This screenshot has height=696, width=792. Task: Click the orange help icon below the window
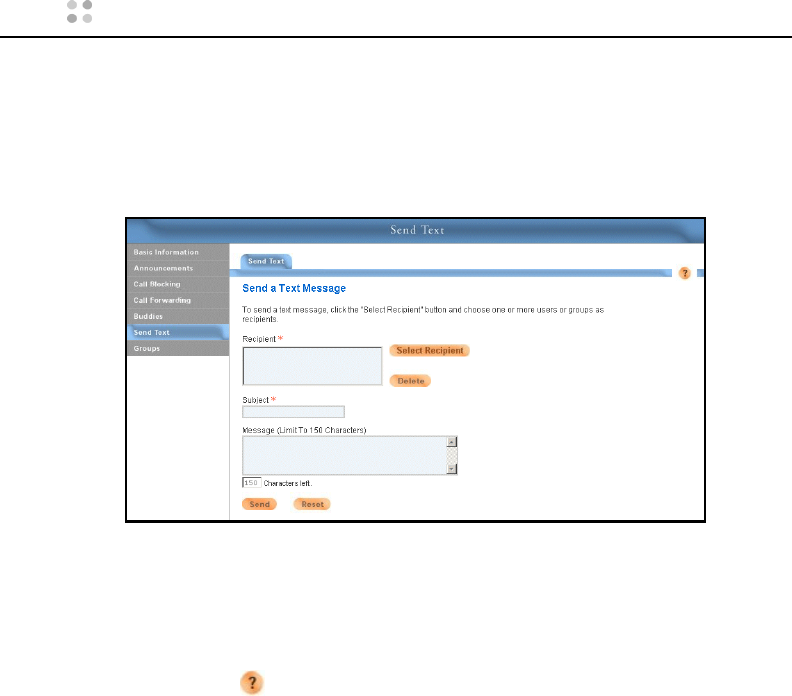(252, 683)
